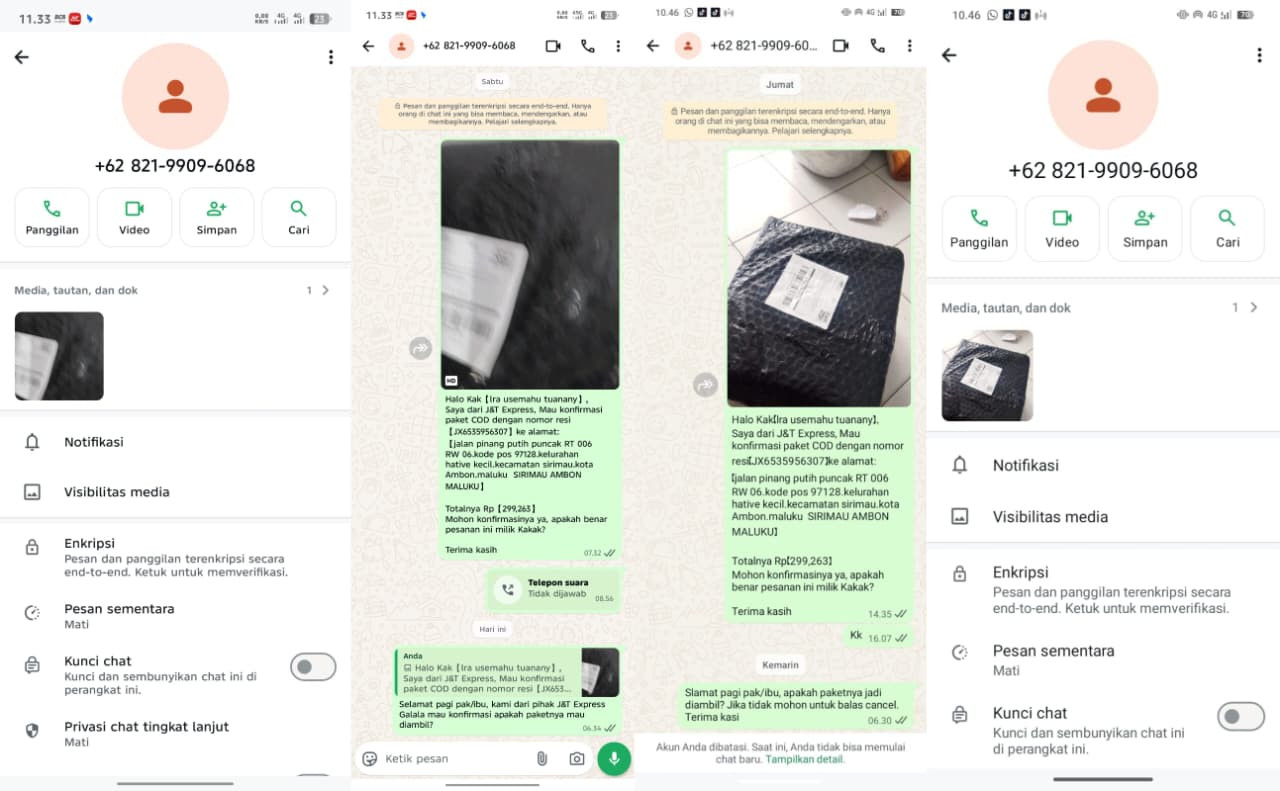1280x791 pixels.
Task: Tap the profile avatar on the 10.46 contact info screen
Action: 1103,95
